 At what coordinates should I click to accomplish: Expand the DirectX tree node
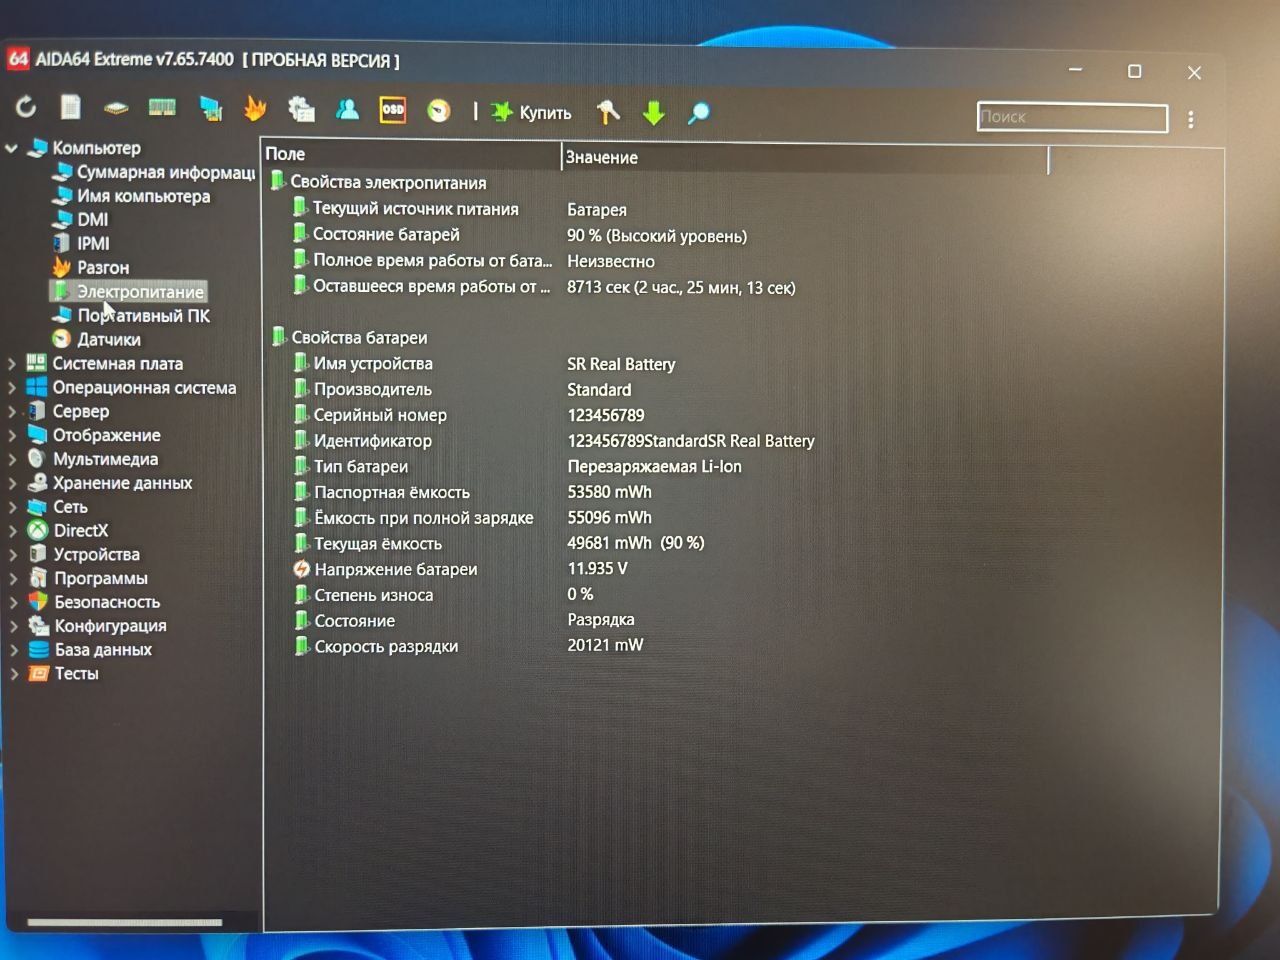tap(13, 532)
